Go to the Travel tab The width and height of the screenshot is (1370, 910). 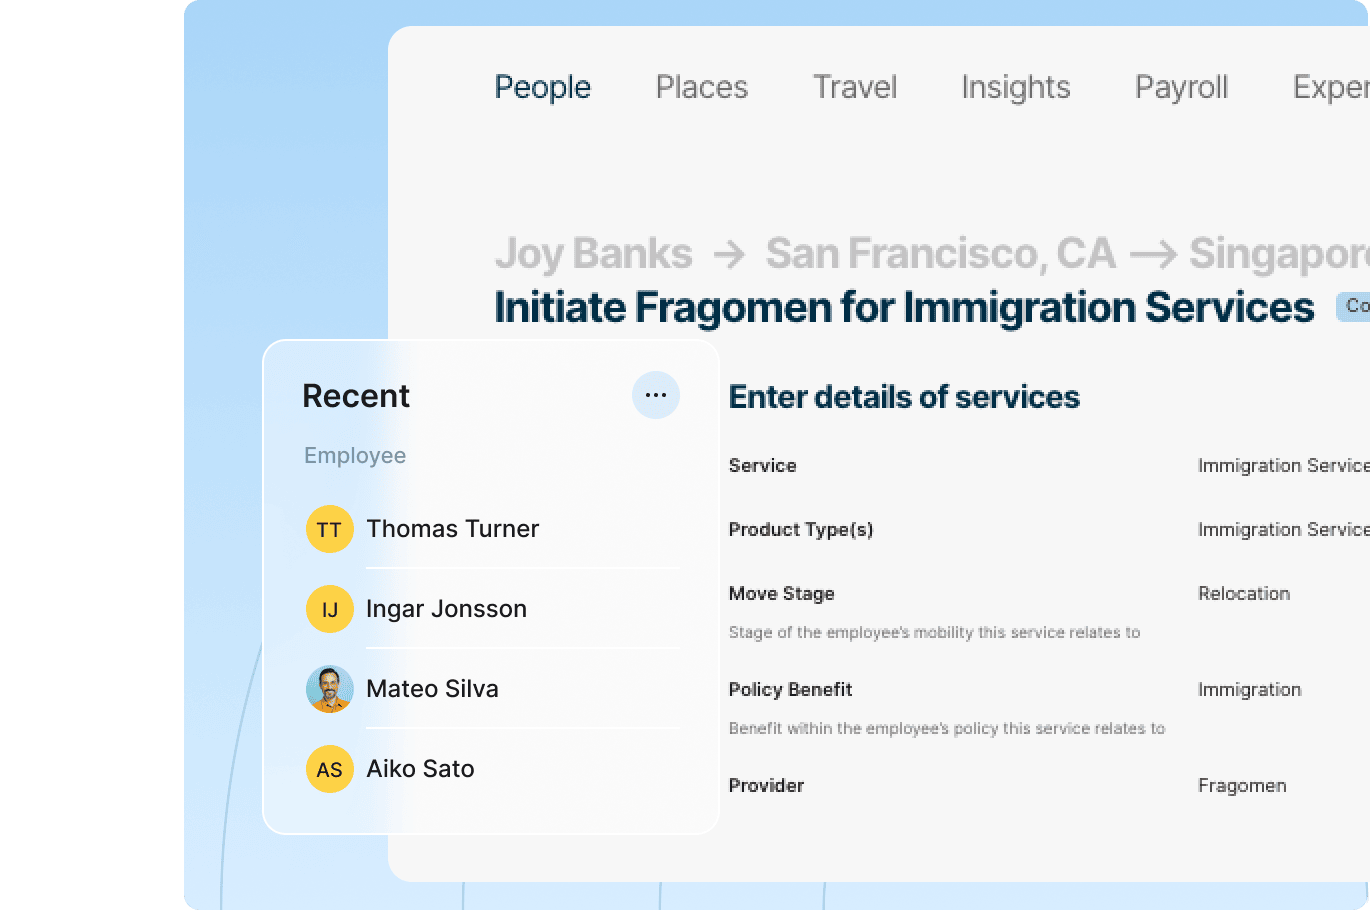854,87
